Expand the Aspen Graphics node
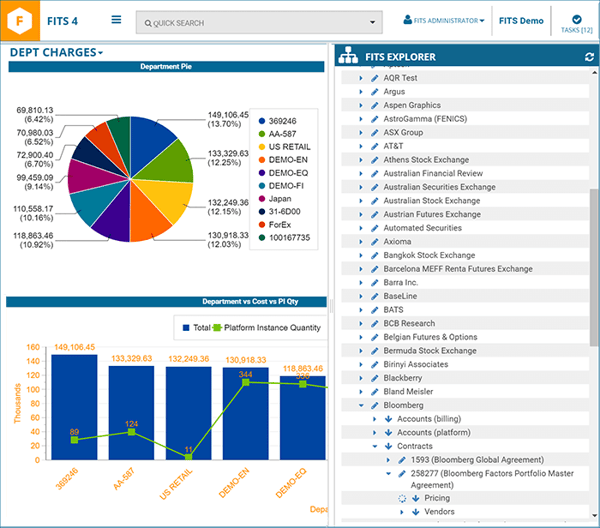 (361, 105)
